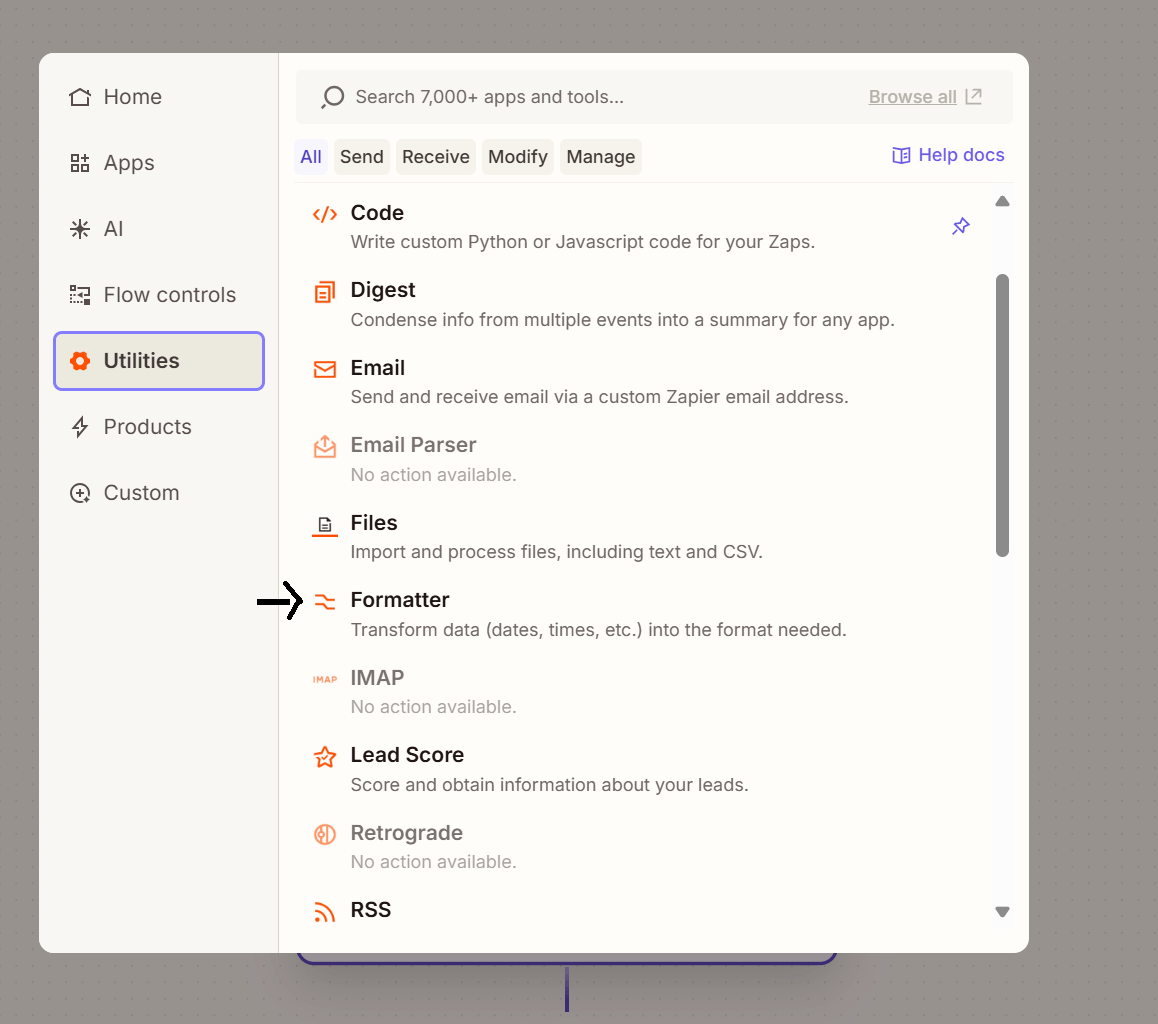Viewport: 1158px width, 1024px height.
Task: Open the Home sidebar section
Action: point(159,97)
